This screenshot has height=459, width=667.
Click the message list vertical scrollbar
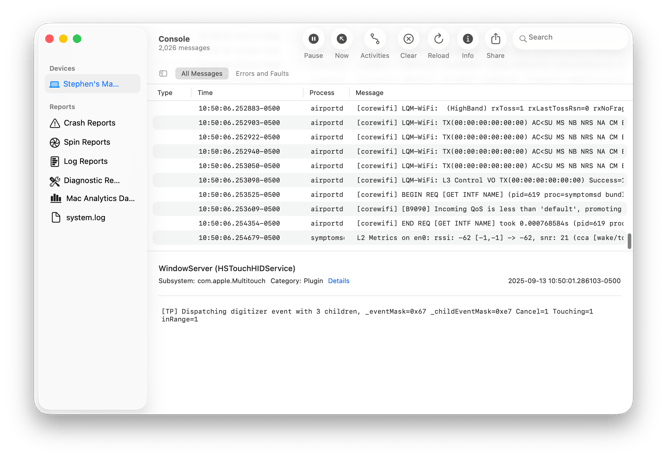(x=629, y=241)
